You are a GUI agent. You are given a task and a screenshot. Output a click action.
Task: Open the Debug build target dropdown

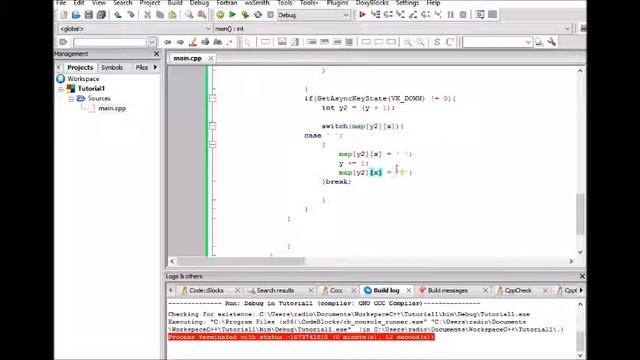[345, 15]
